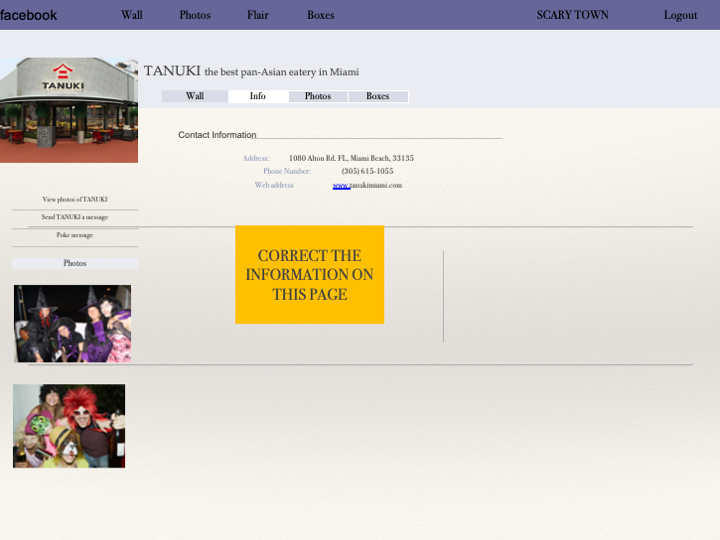This screenshot has height=540, width=720.
Task: Click the 'Address:' field label
Action: click(256, 158)
